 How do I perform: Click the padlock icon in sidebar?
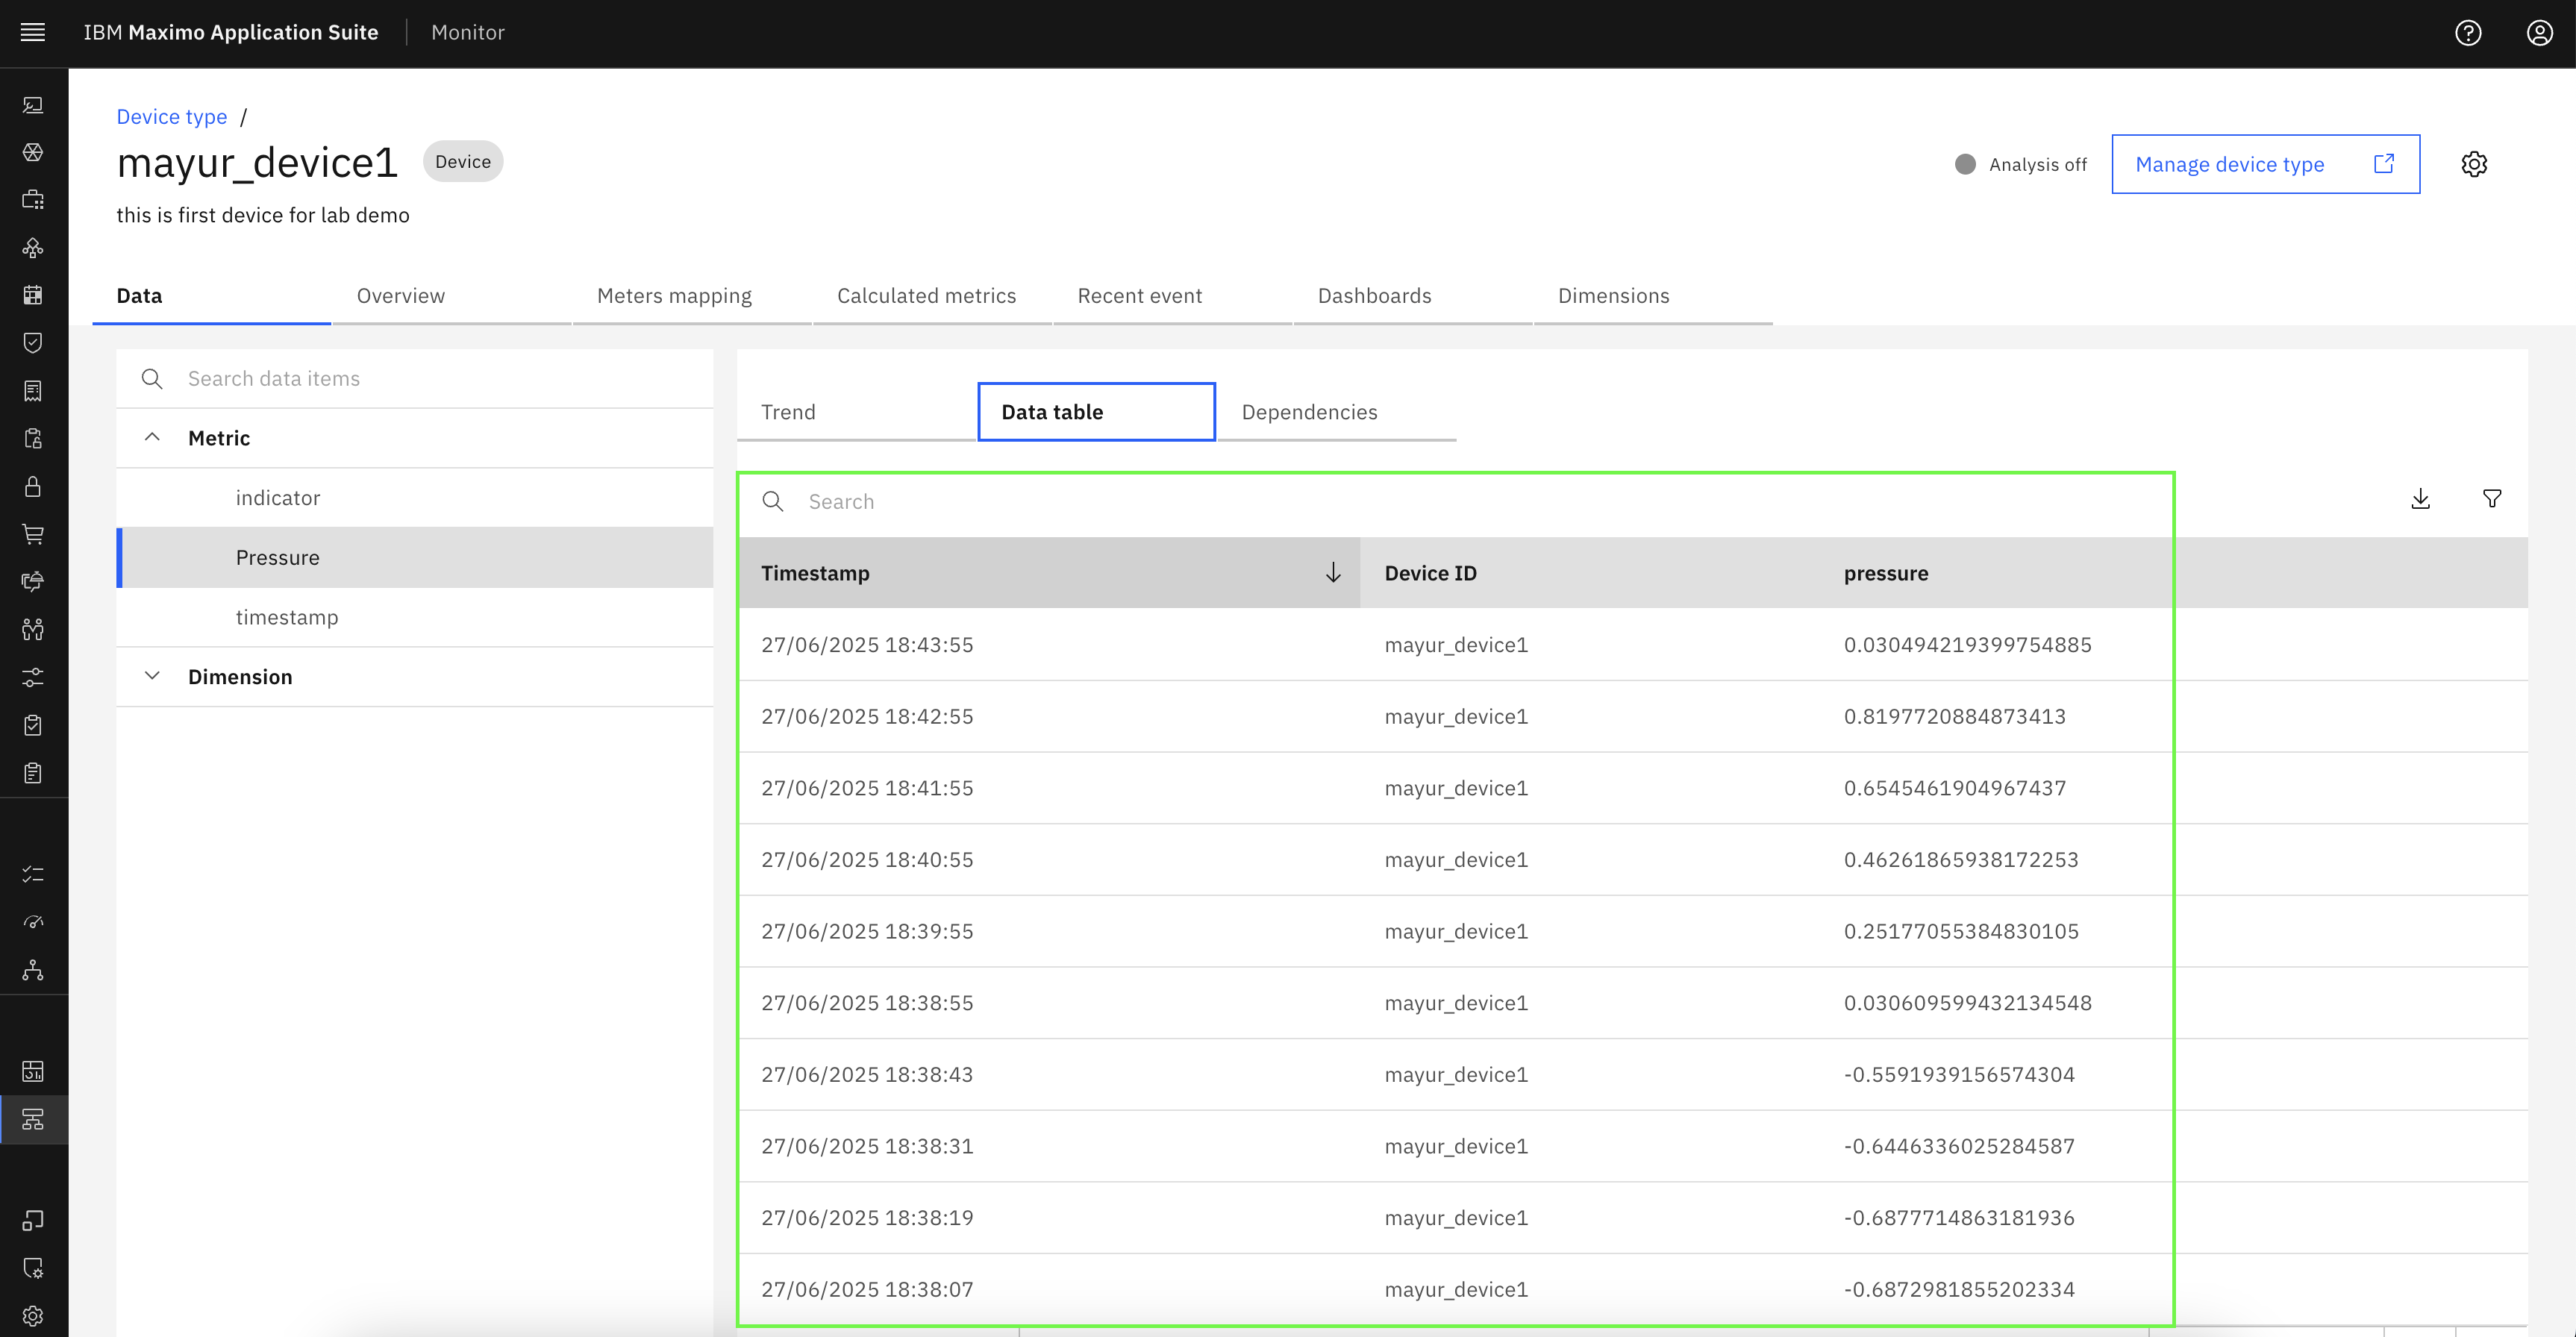[33, 486]
